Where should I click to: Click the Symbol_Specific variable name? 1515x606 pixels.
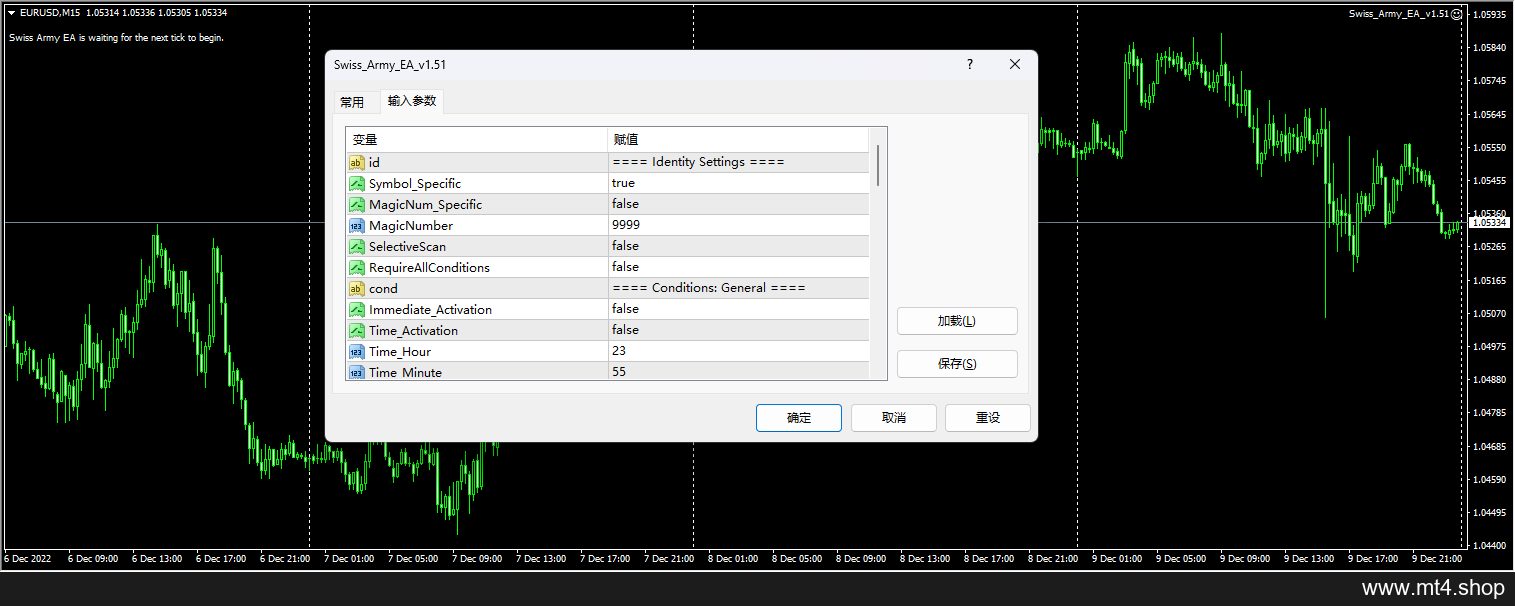415,184
